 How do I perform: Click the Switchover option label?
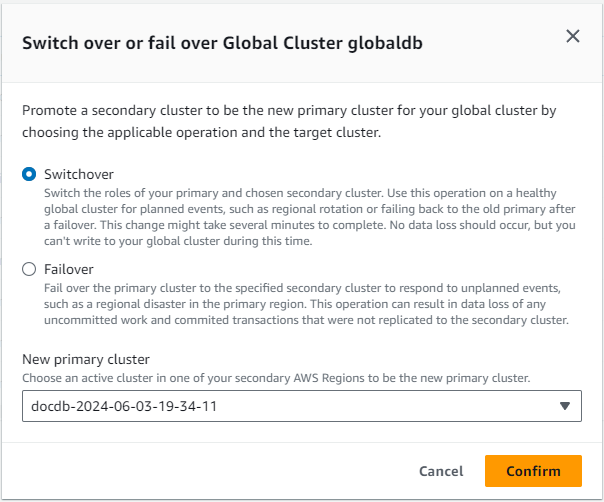tap(77, 173)
